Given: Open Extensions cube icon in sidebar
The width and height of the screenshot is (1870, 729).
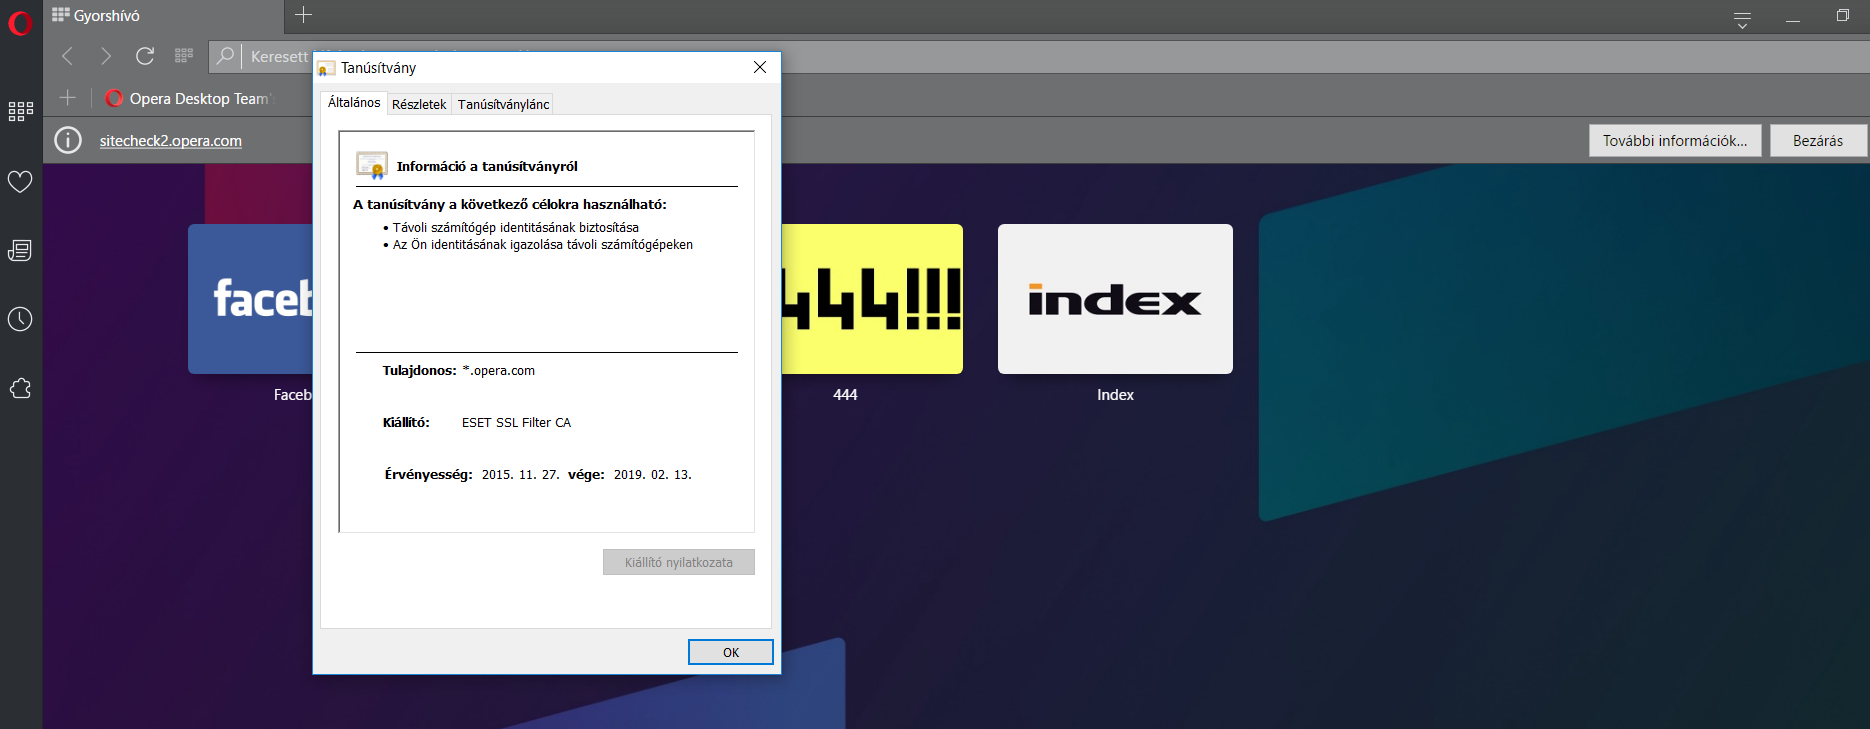Looking at the screenshot, I should point(20,388).
